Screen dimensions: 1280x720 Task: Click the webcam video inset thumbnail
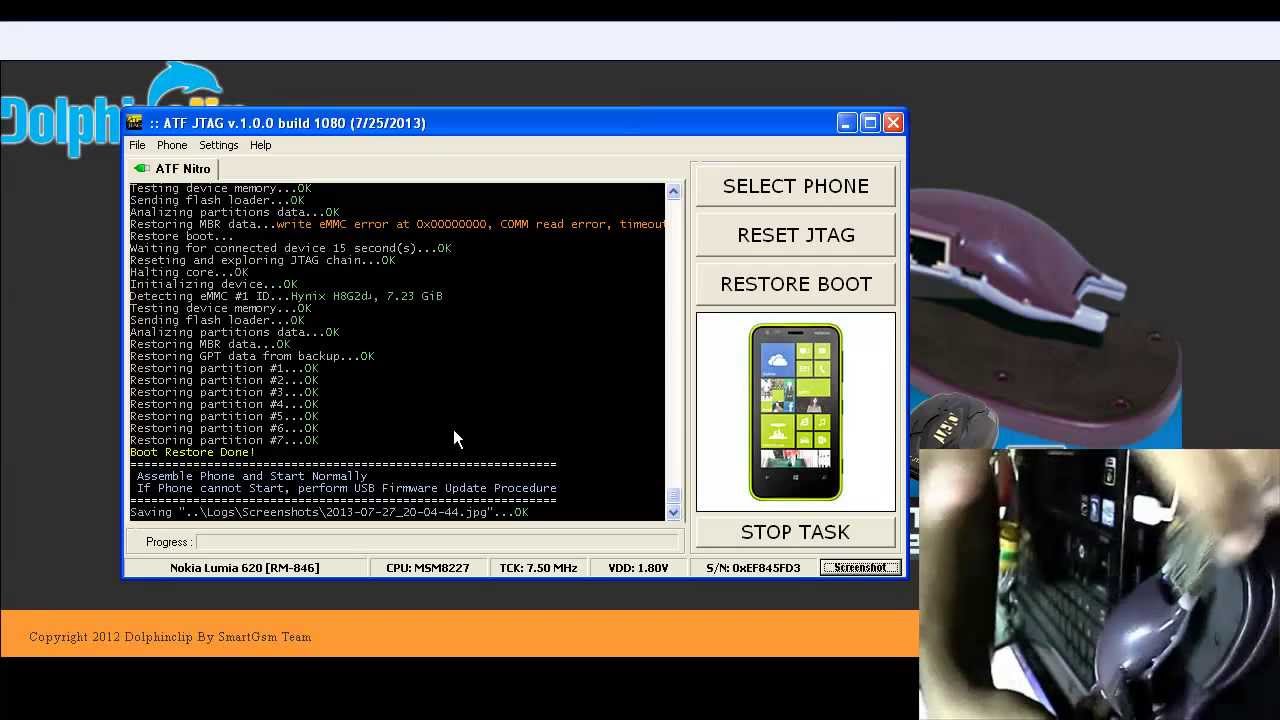click(x=1099, y=584)
